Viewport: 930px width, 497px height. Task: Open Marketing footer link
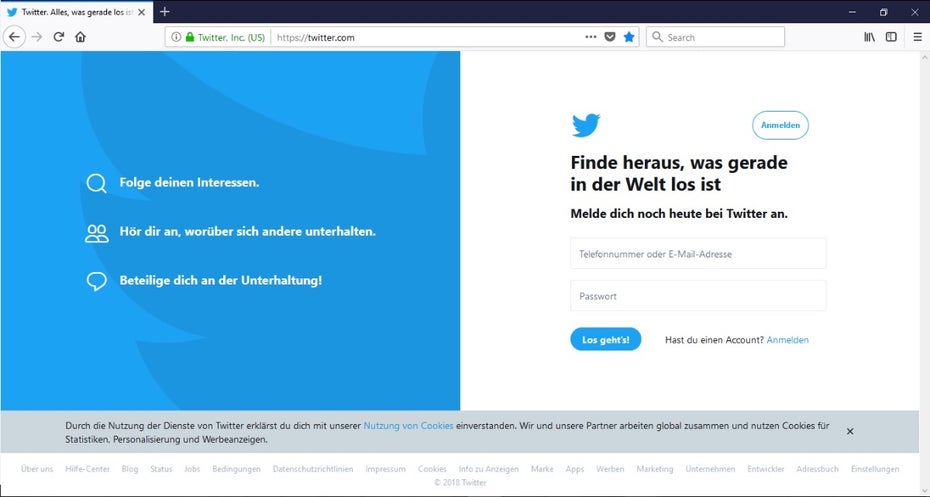[x=655, y=469]
